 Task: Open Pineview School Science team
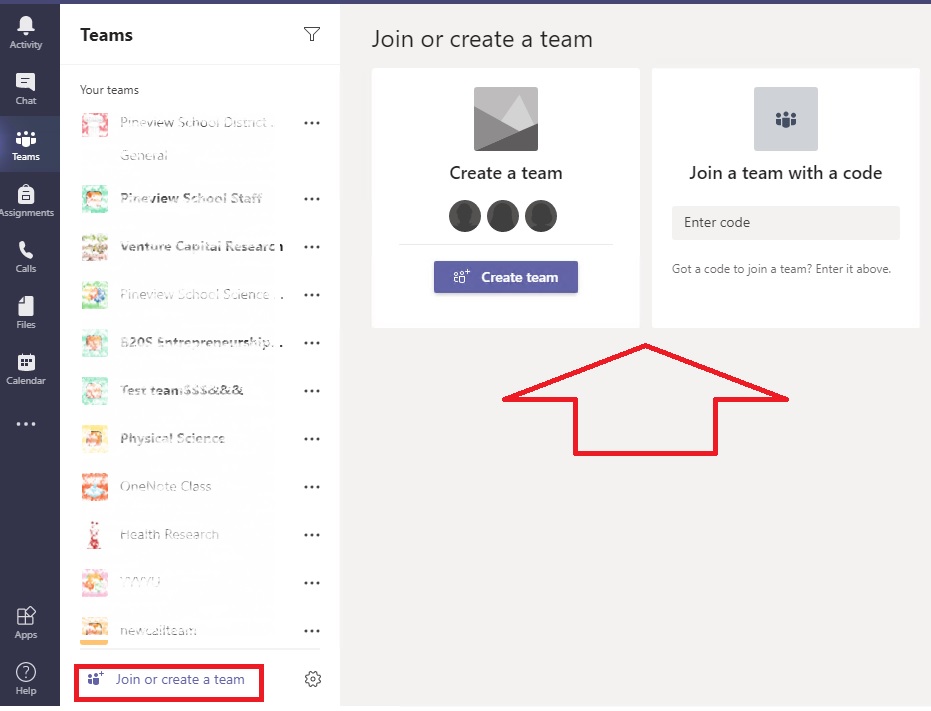[x=202, y=295]
